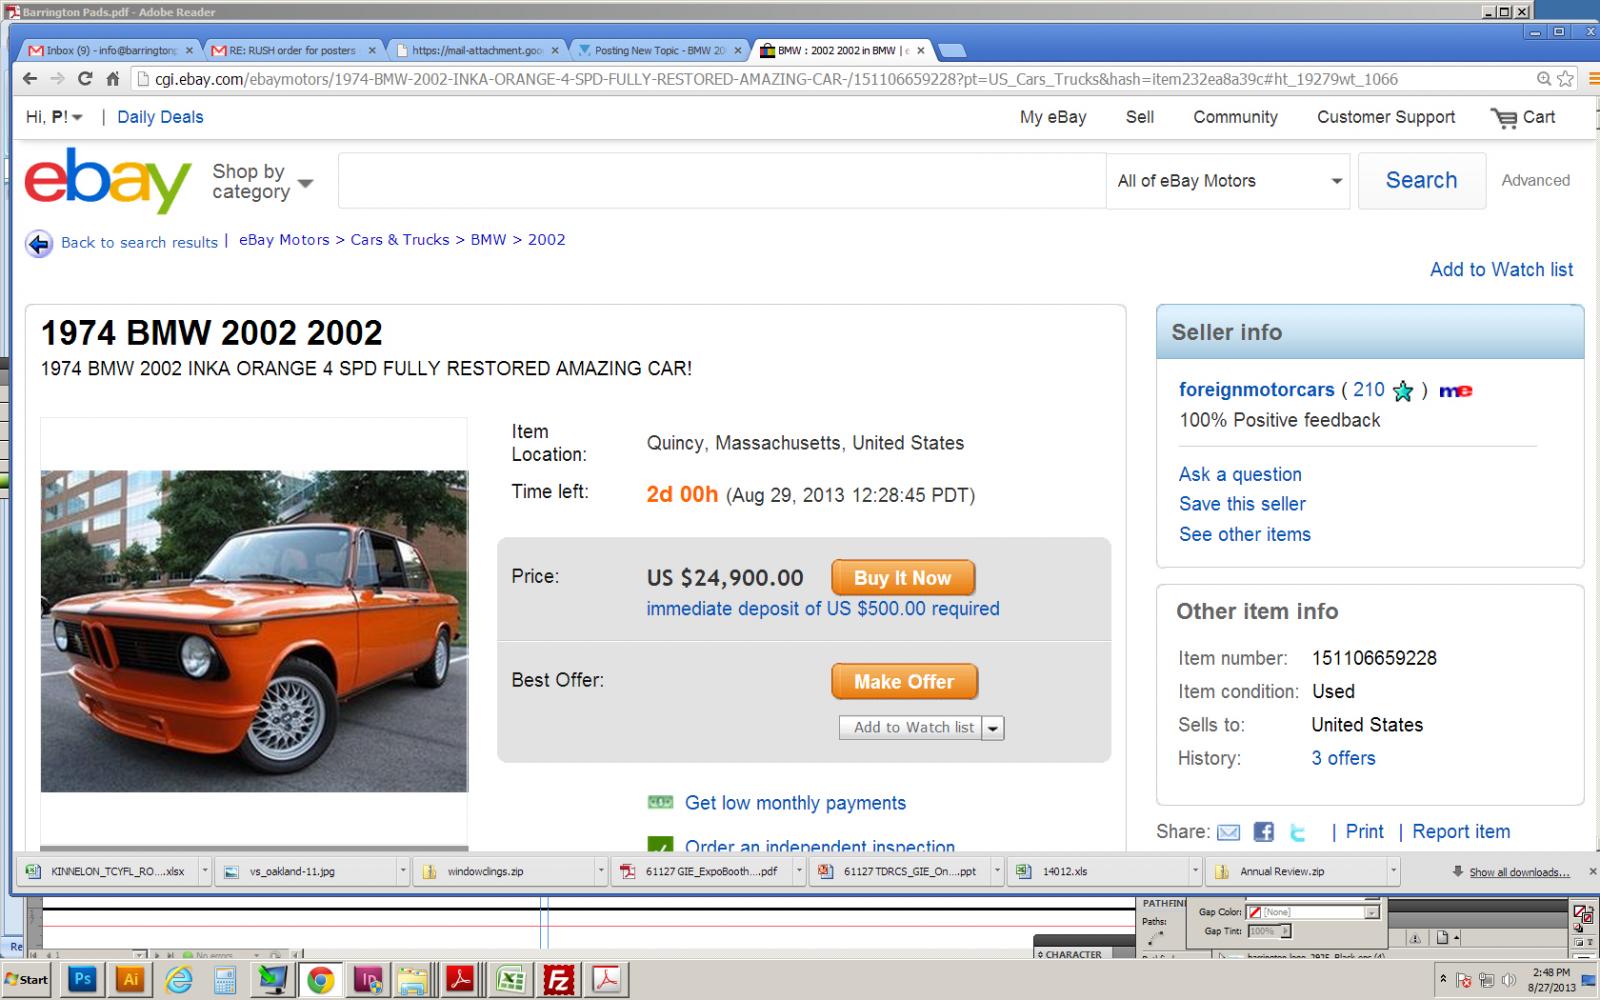Open the Community menu item
Image resolution: width=1600 pixels, height=1000 pixels.
tap(1235, 117)
